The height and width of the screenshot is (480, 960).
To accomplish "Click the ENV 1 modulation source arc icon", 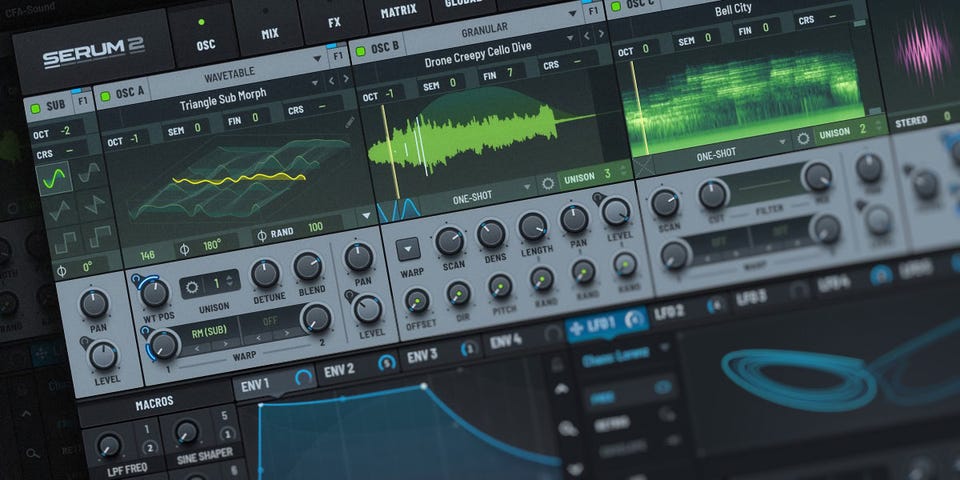I will [303, 377].
